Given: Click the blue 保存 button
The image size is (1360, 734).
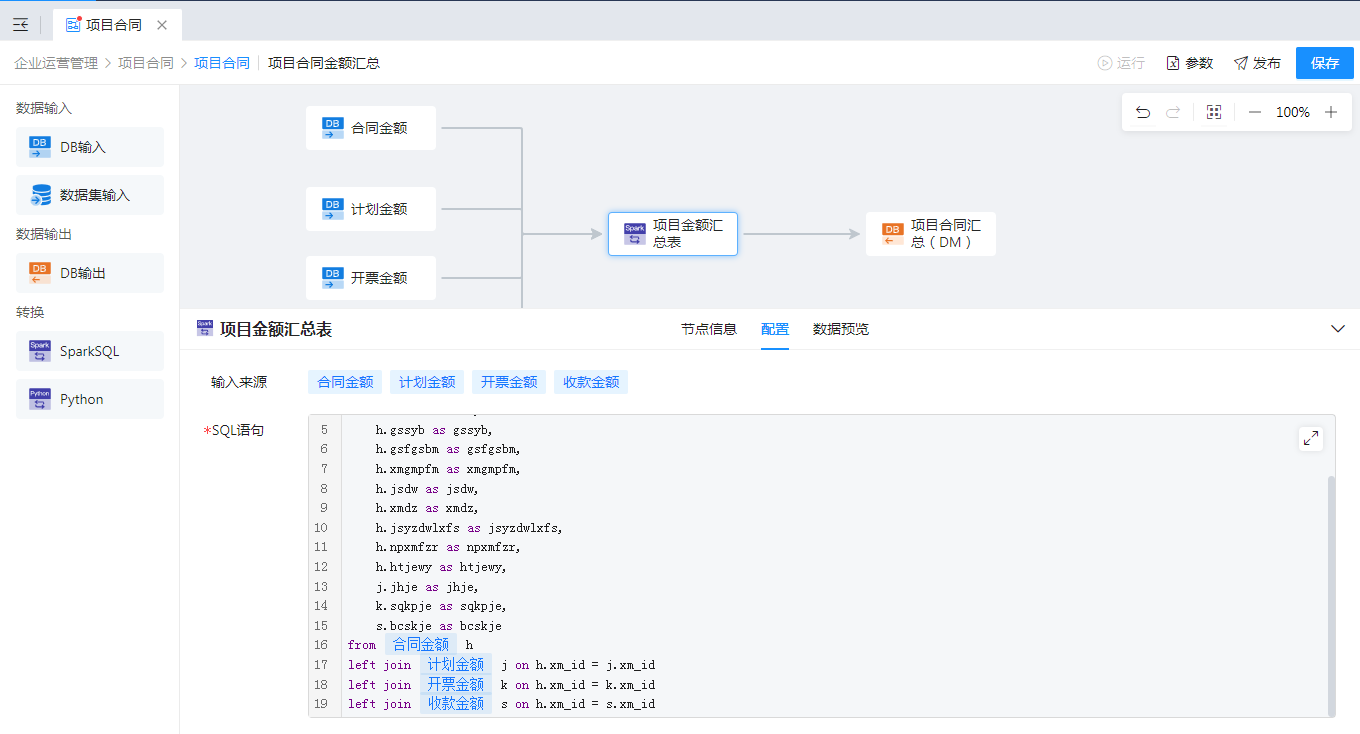Looking at the screenshot, I should point(1325,63).
